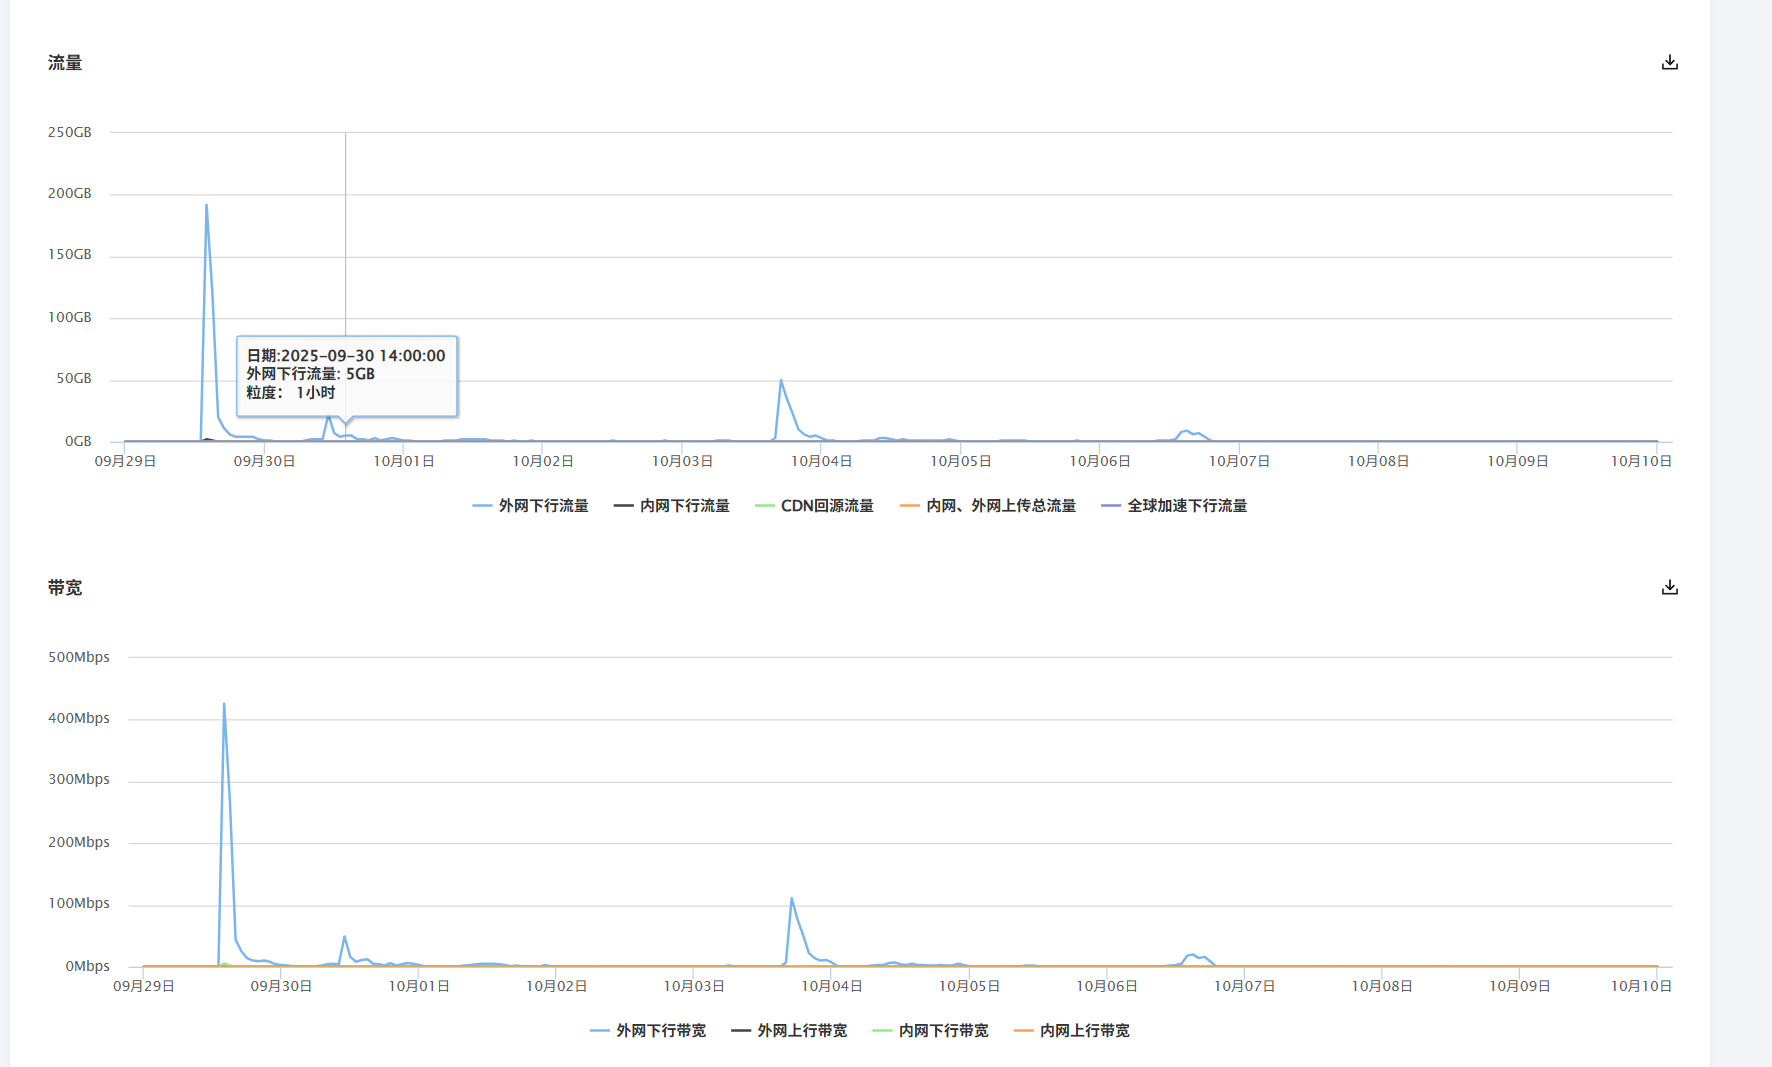This screenshot has height=1067, width=1772.
Task: Toggle 内网上行带宽 in bandwidth legend
Action: coord(1072,1031)
